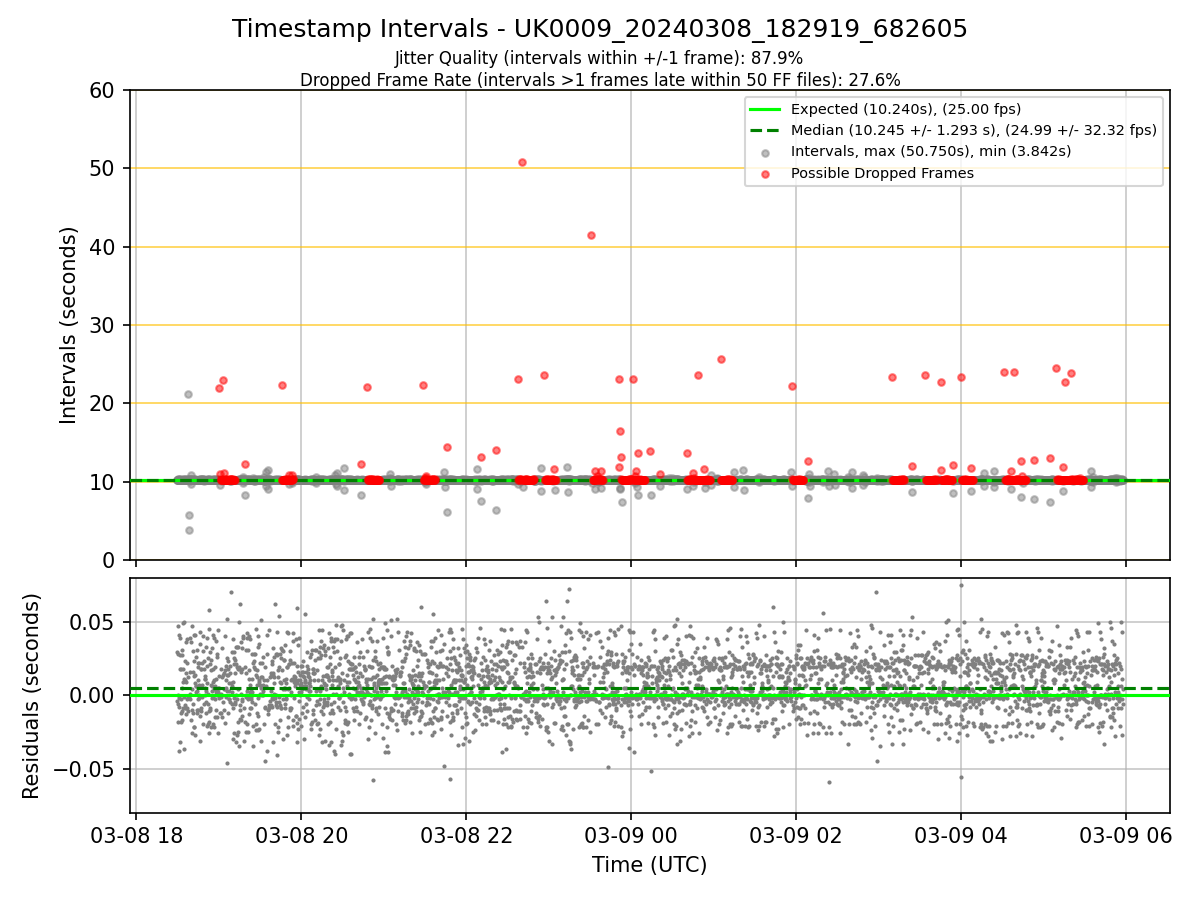Click the x-axis tick label '03-09 00'

point(631,837)
